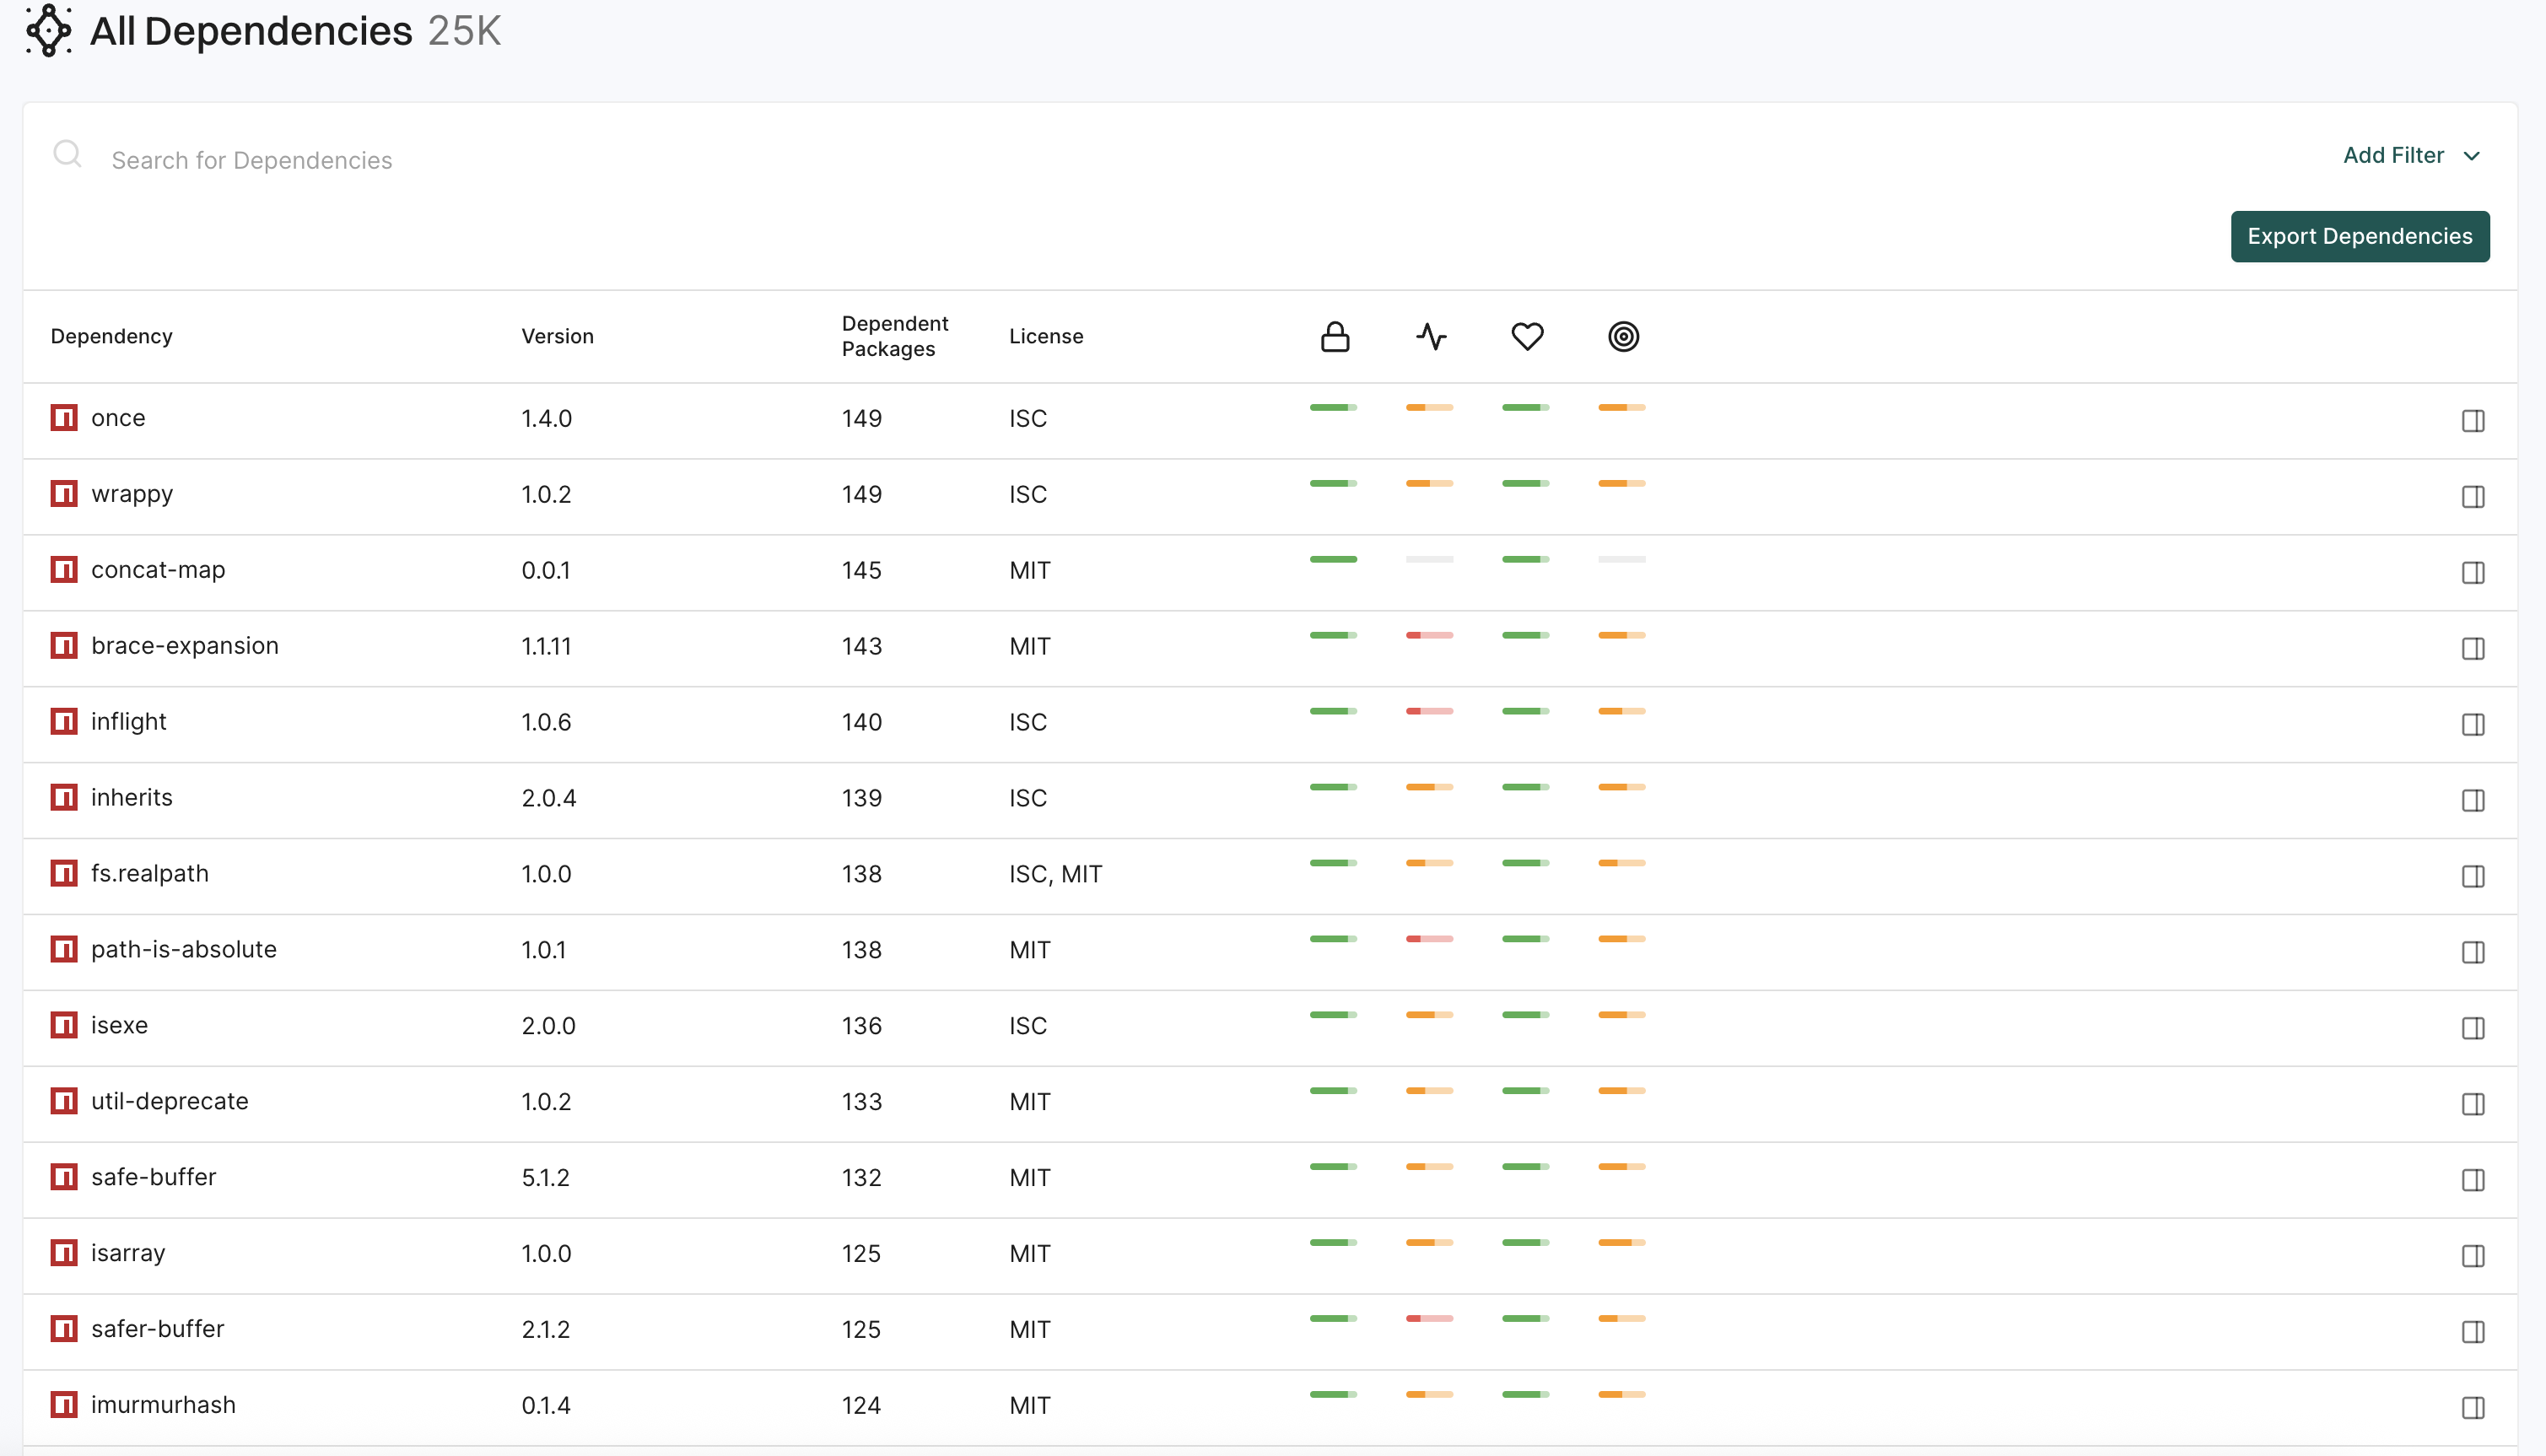Click the npm icon beside concat-map
Image resolution: width=2546 pixels, height=1456 pixels.
click(x=64, y=570)
